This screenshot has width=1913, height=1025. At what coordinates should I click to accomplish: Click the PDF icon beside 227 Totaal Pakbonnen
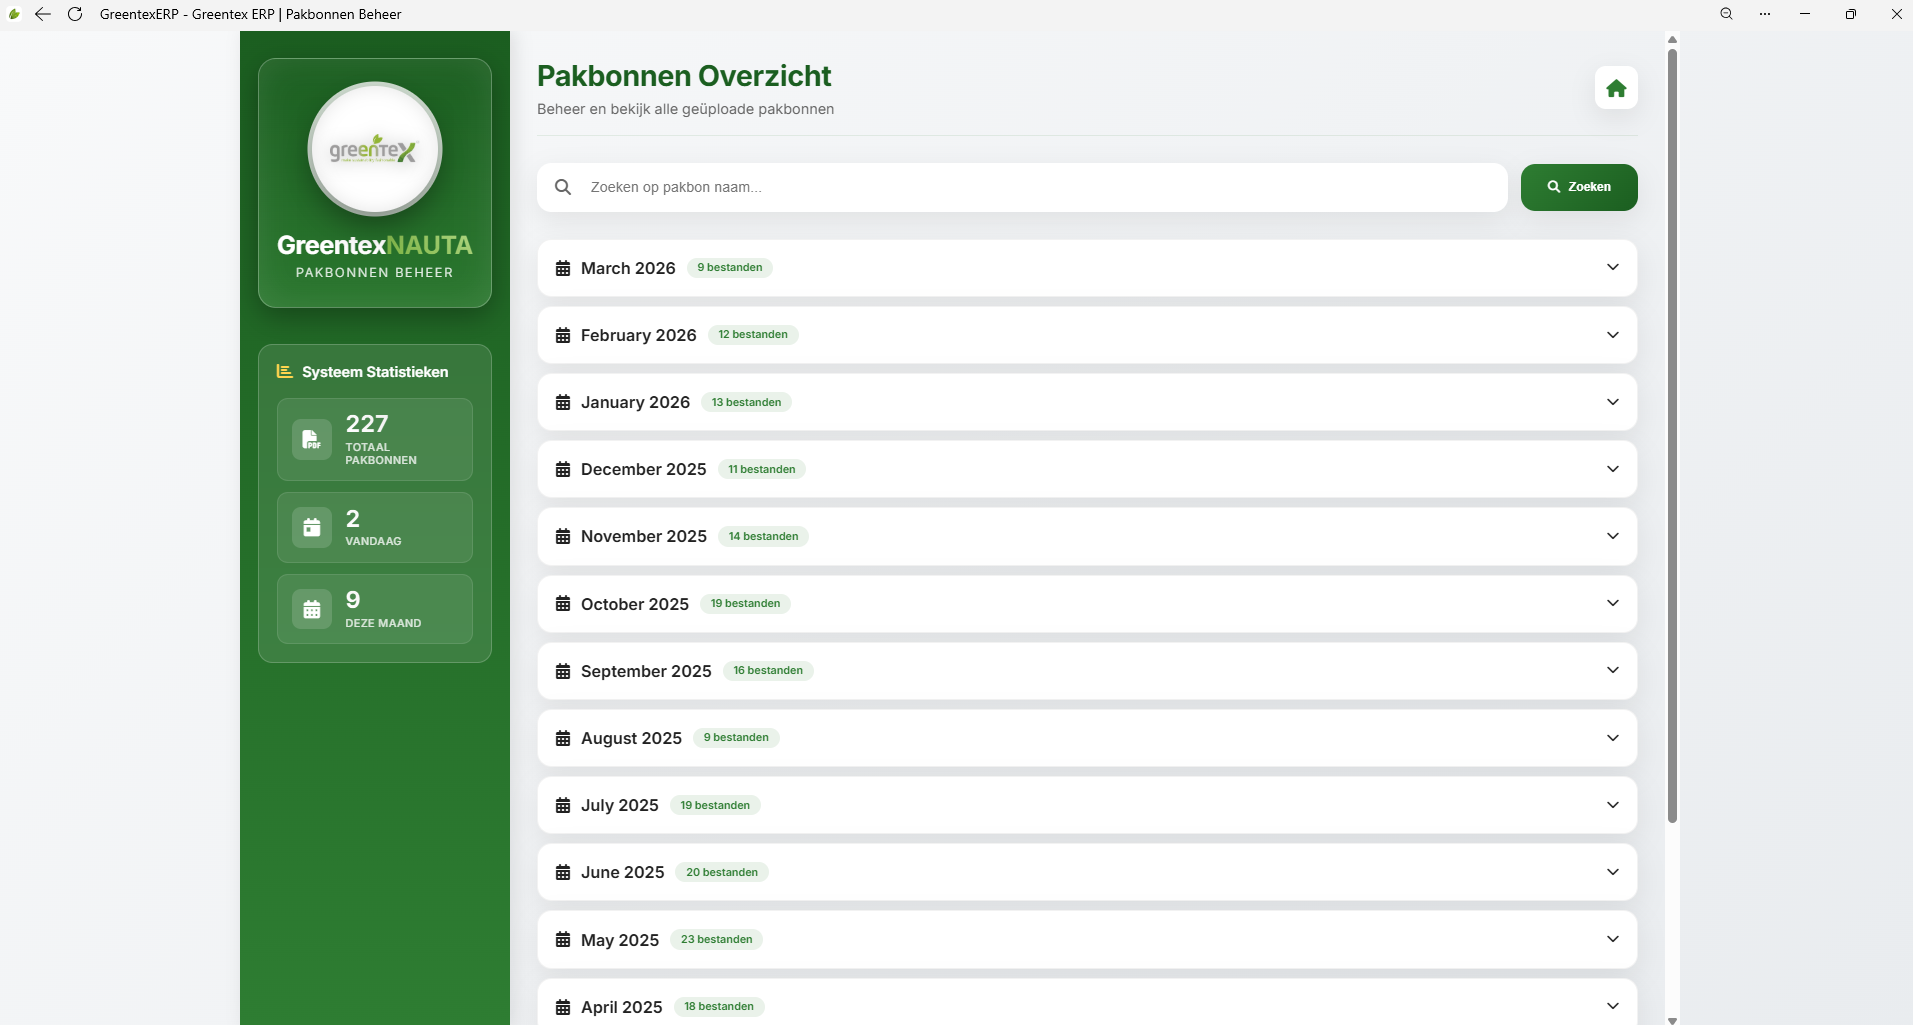pyautogui.click(x=312, y=440)
